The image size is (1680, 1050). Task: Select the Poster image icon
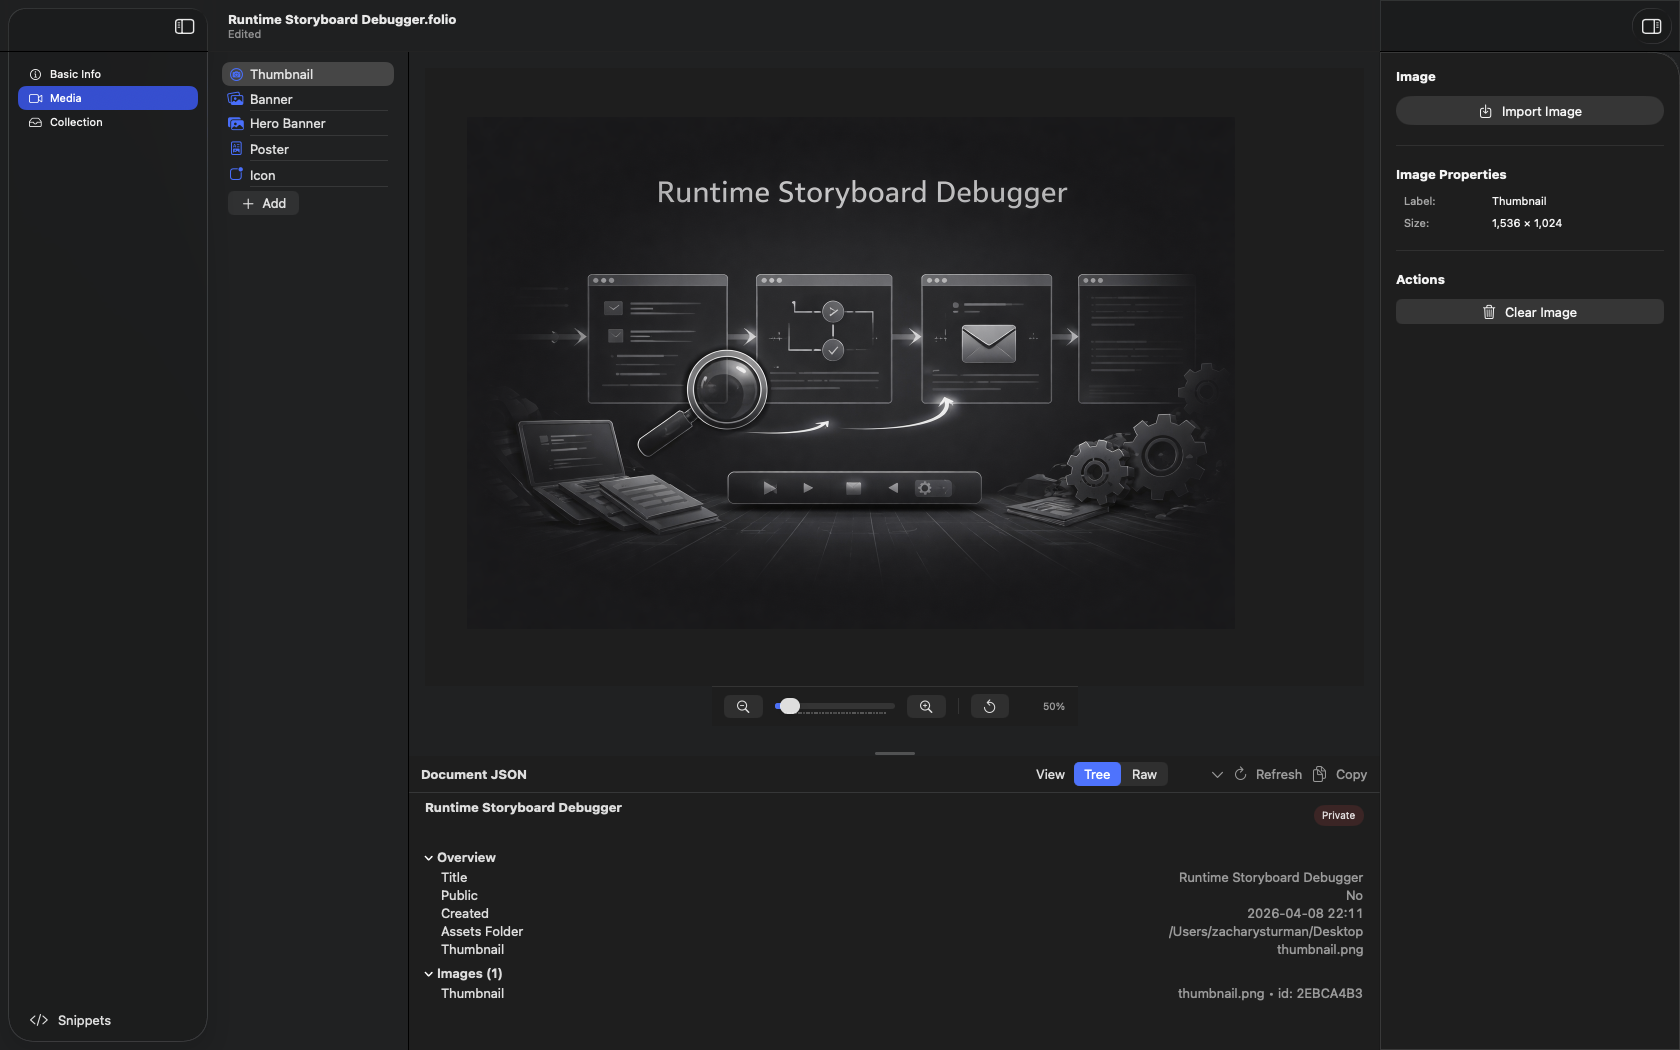point(236,149)
